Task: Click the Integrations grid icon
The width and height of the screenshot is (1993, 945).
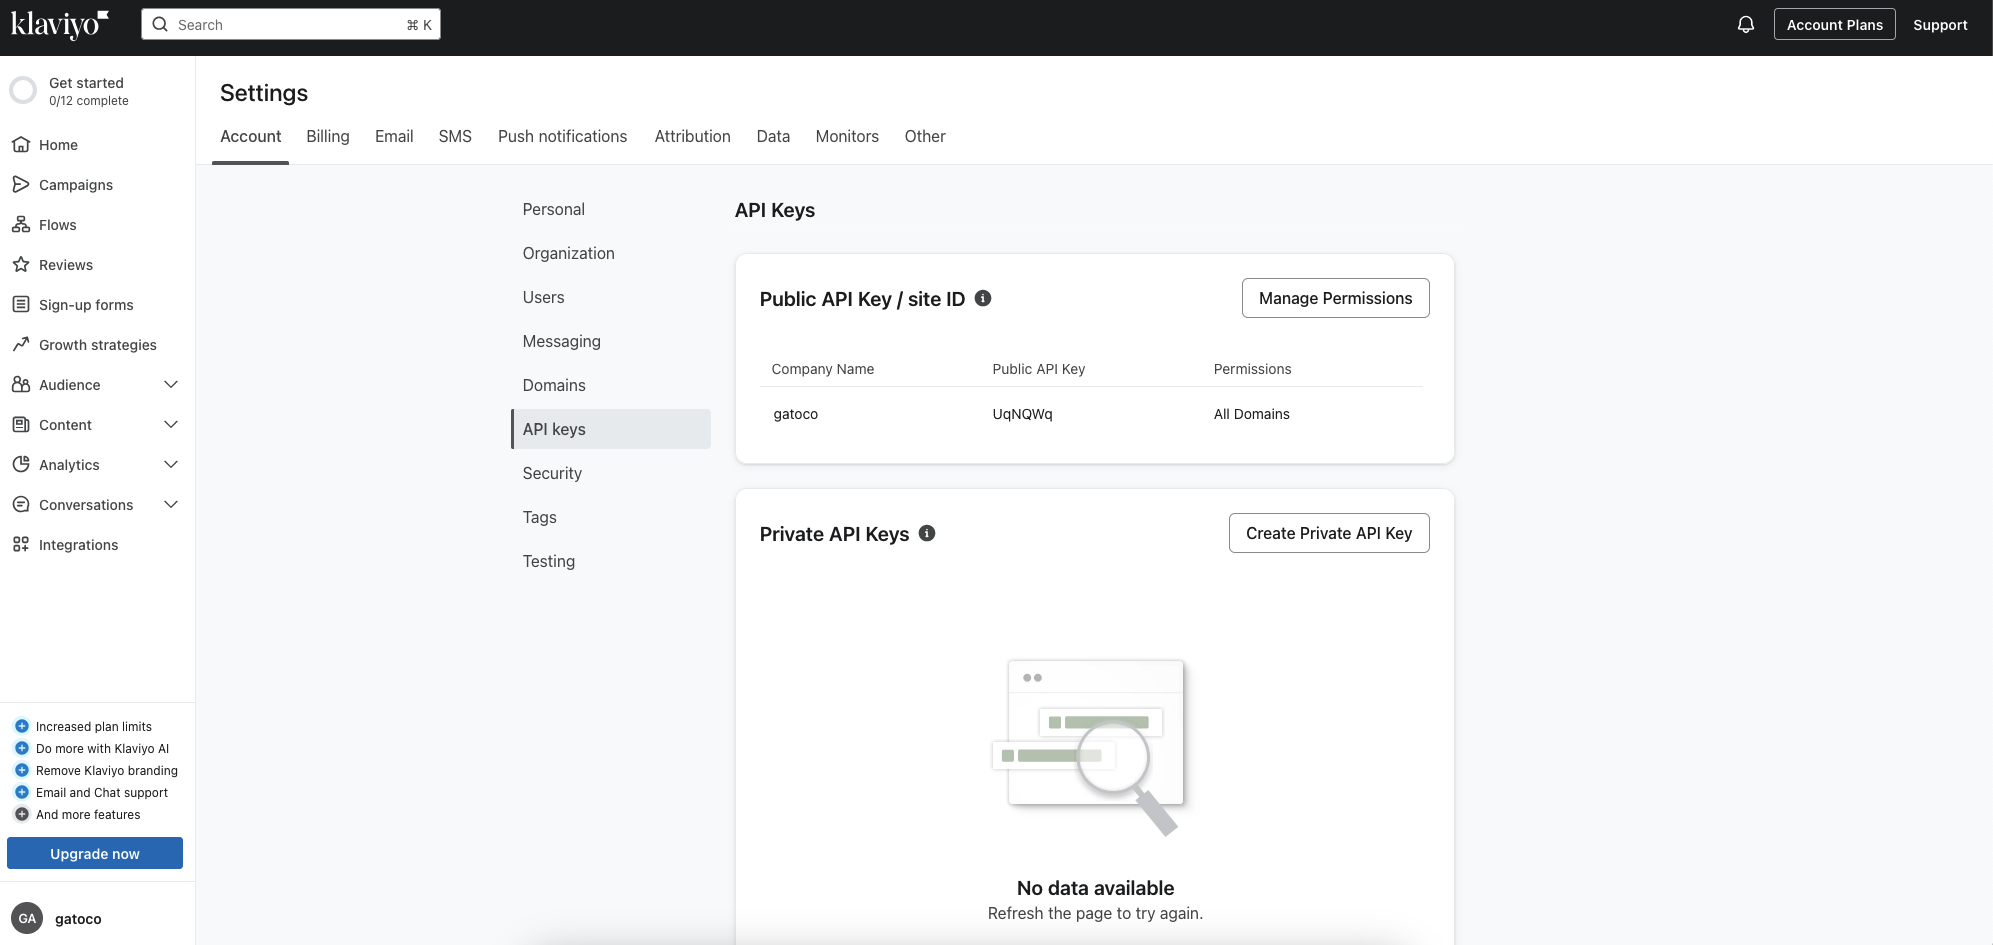Action: point(21,545)
